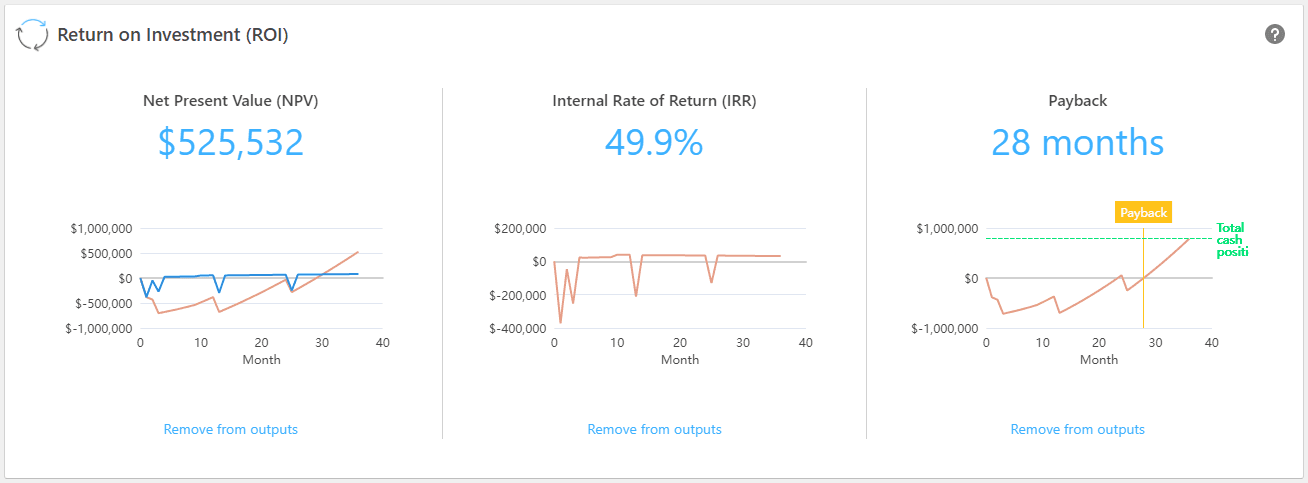Remove Internal Rate of Return from outputs

654,429
